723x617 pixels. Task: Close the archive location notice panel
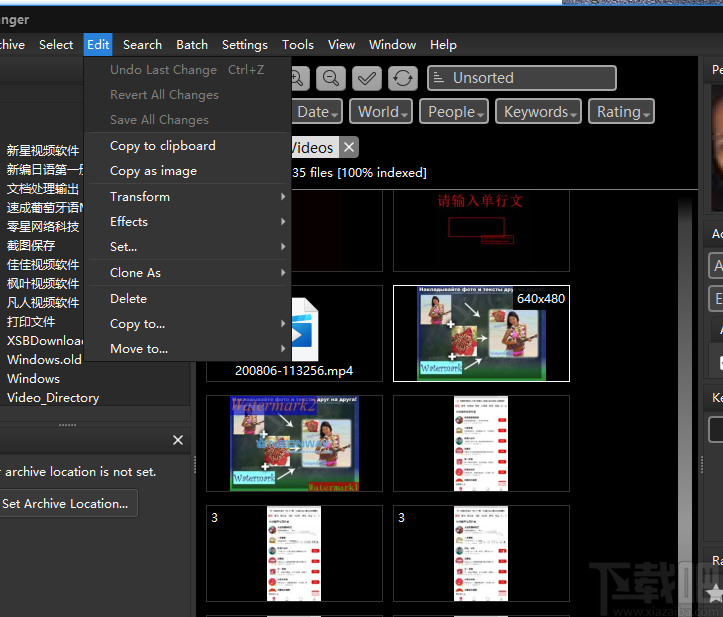[x=178, y=440]
